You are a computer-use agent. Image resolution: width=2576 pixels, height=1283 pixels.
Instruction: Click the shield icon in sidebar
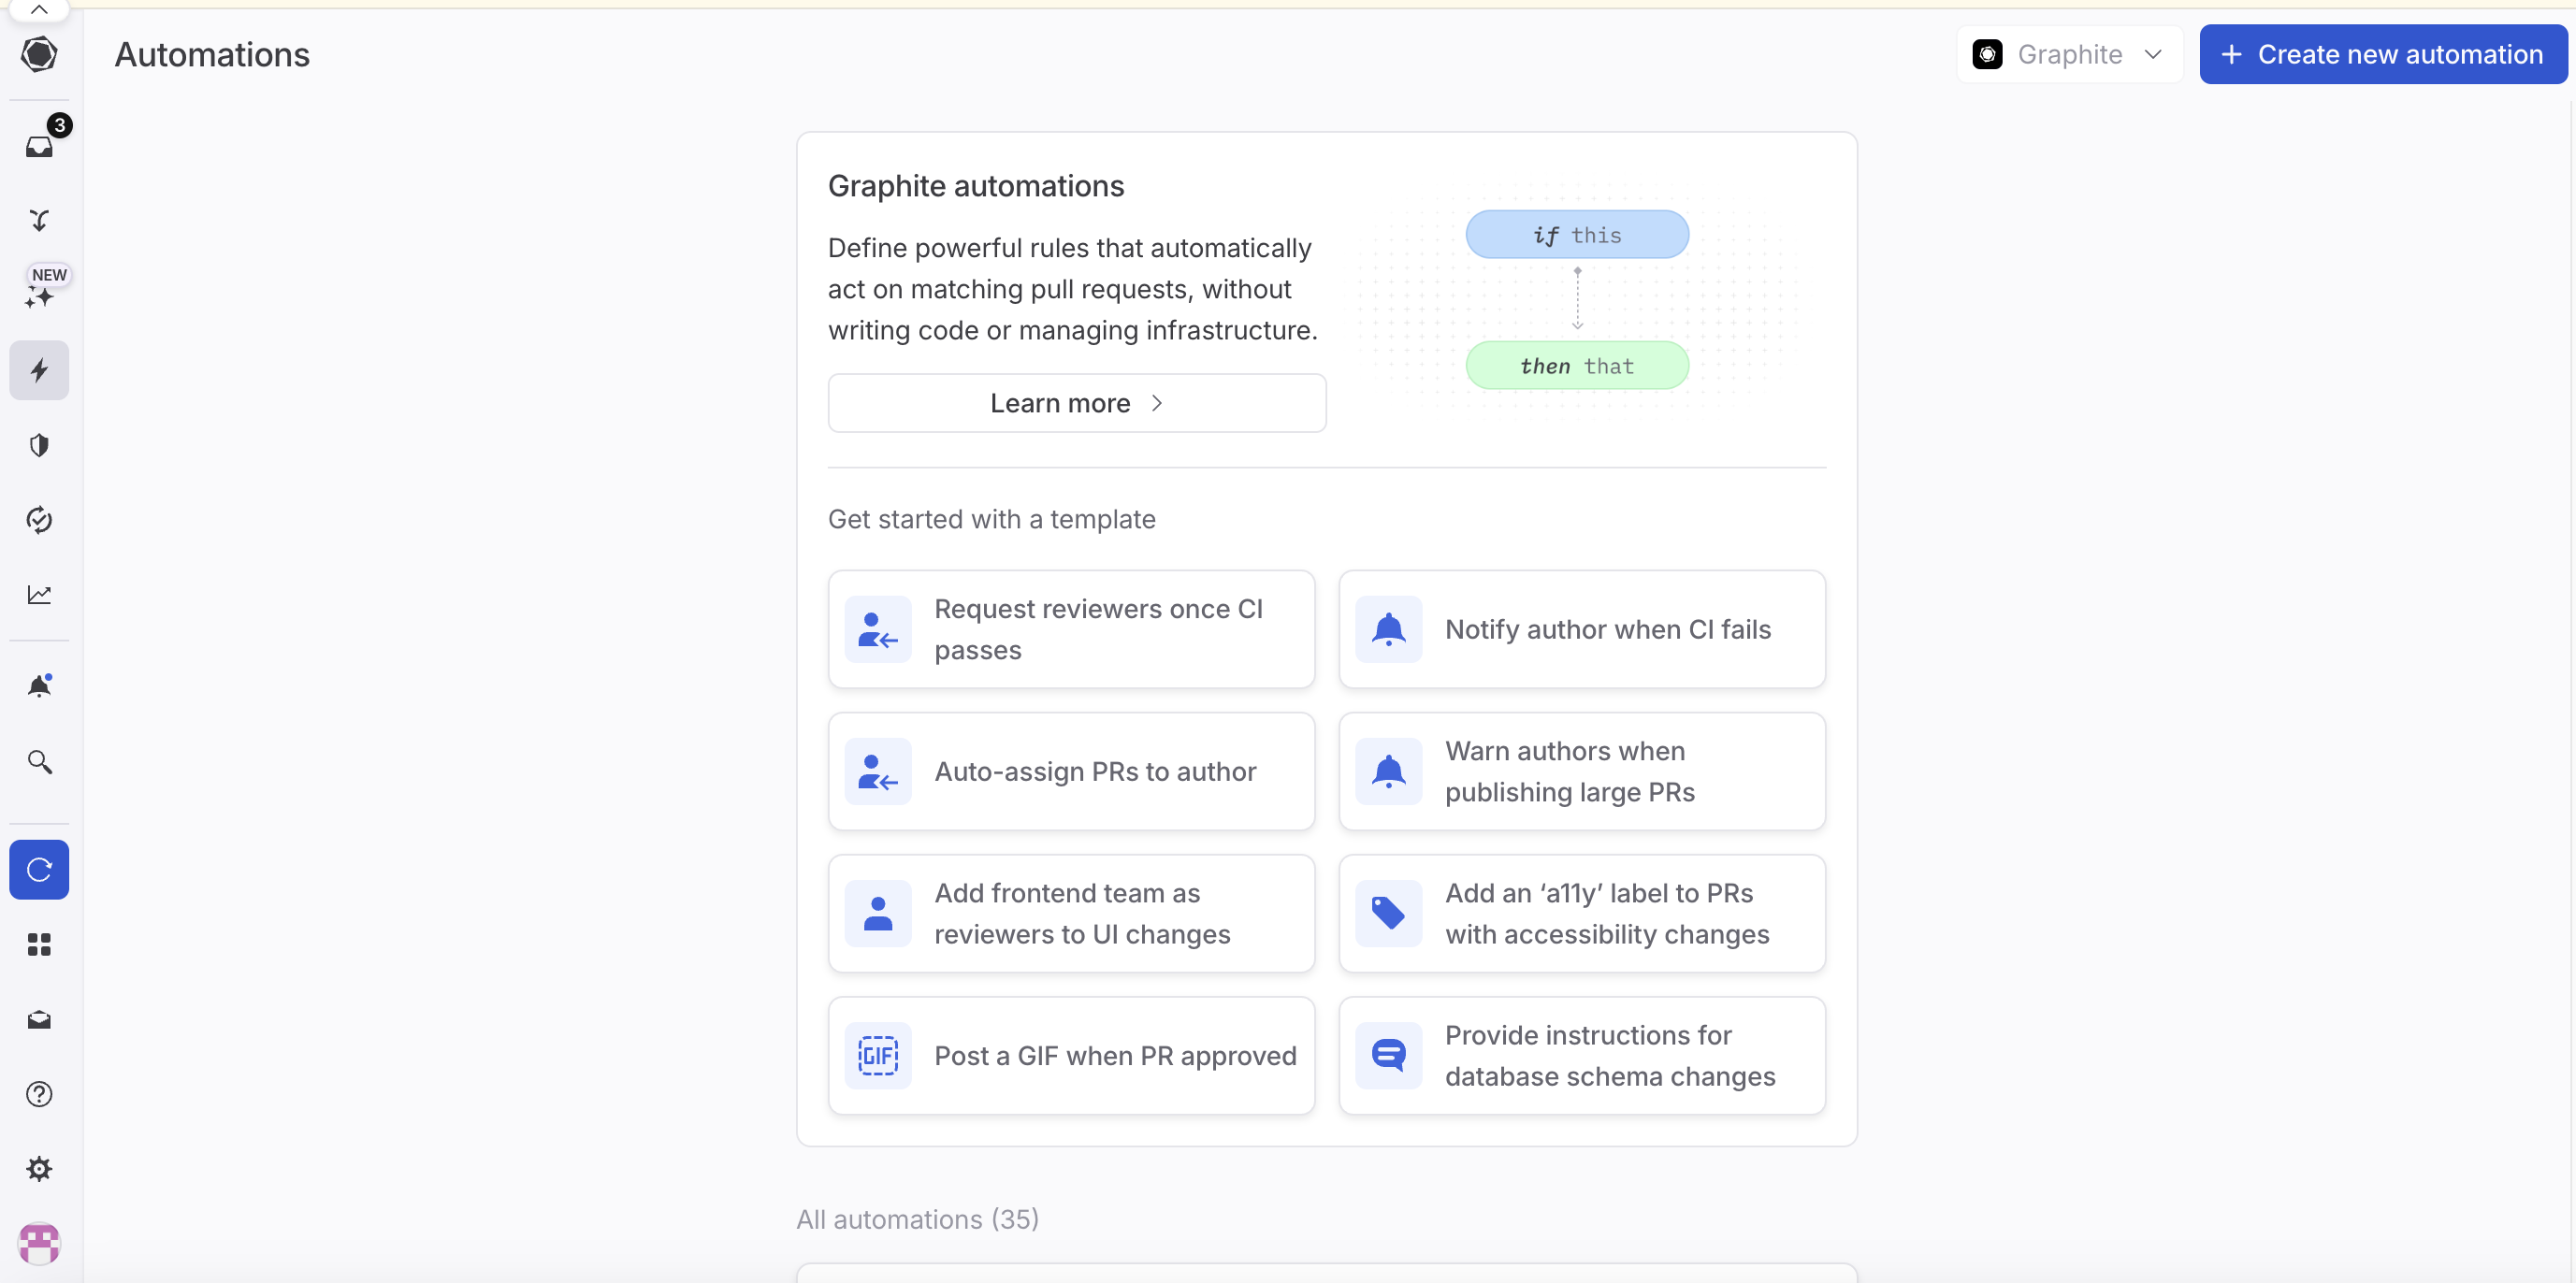(41, 443)
